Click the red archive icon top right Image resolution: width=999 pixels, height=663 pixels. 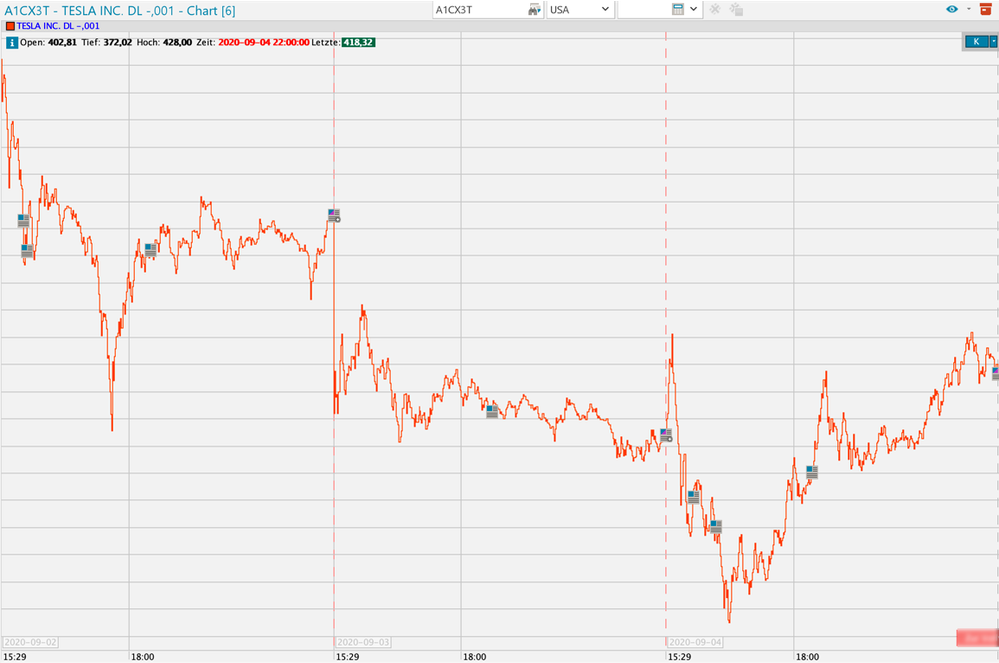[985, 9]
